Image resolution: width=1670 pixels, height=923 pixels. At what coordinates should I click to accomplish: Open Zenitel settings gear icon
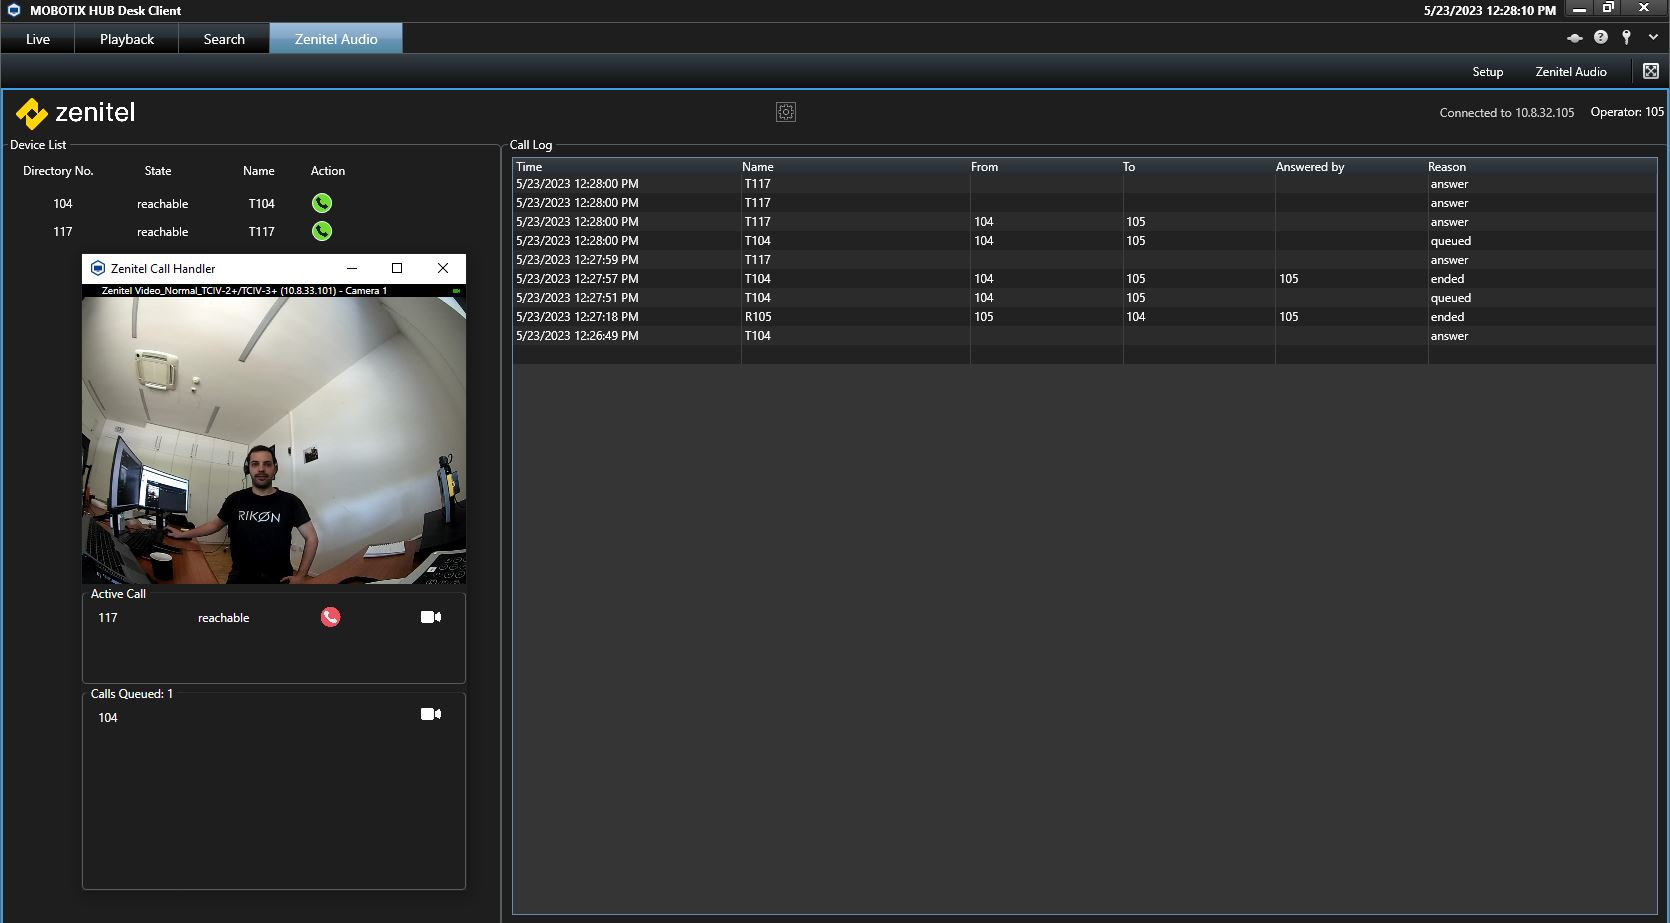786,112
